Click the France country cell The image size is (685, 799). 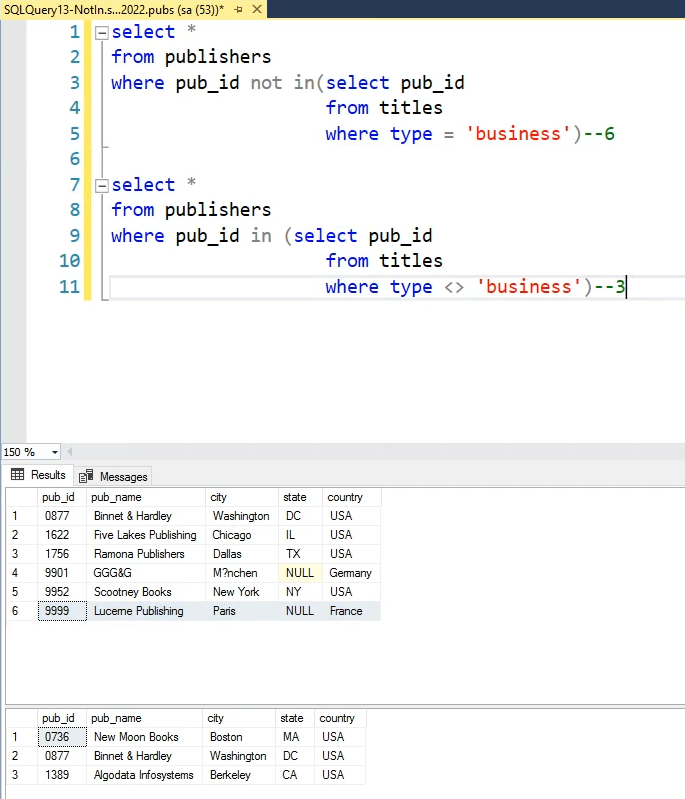pyautogui.click(x=351, y=611)
